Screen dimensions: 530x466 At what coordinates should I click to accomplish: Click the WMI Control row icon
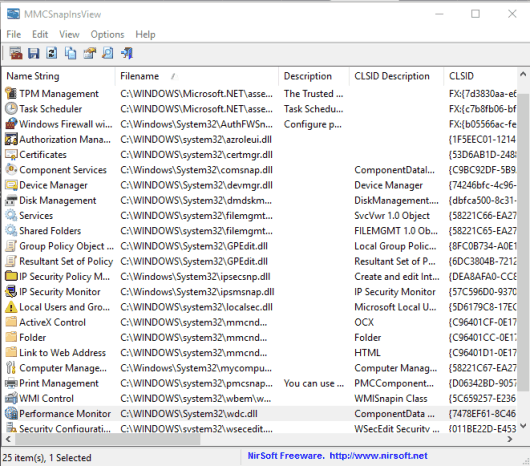tap(11, 398)
